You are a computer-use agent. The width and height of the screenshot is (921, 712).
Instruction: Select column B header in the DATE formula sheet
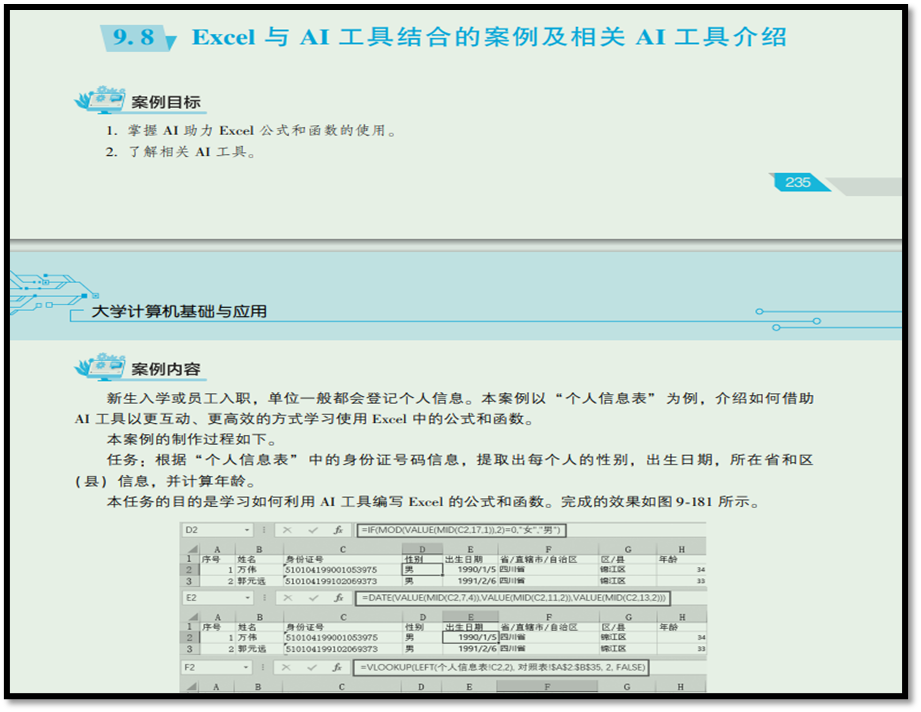259,617
